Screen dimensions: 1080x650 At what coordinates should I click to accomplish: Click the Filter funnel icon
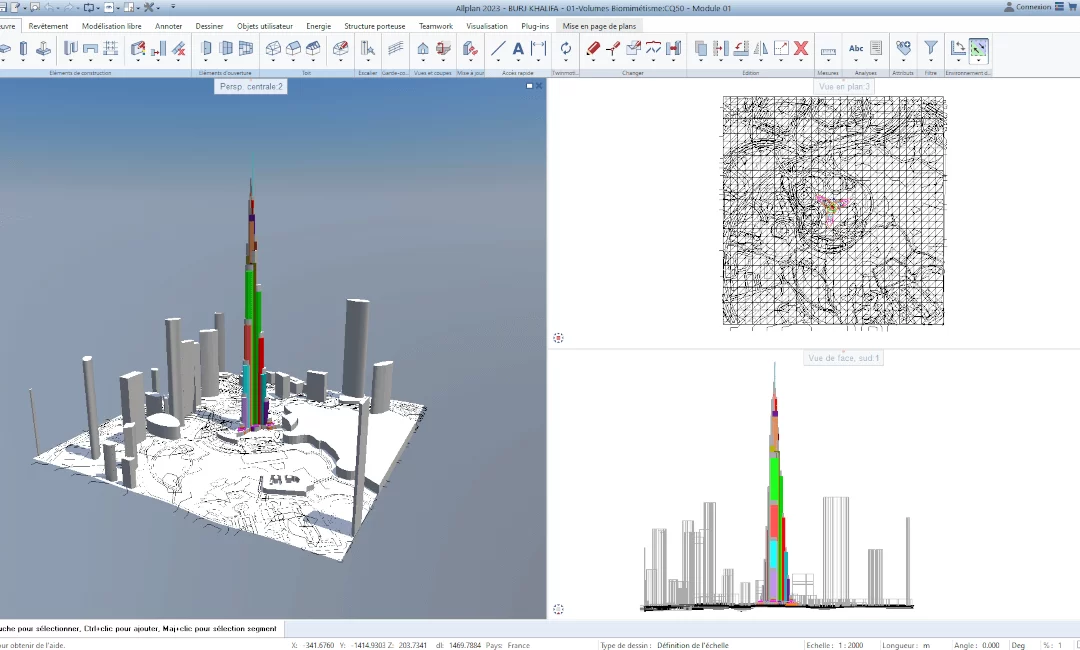coord(930,47)
